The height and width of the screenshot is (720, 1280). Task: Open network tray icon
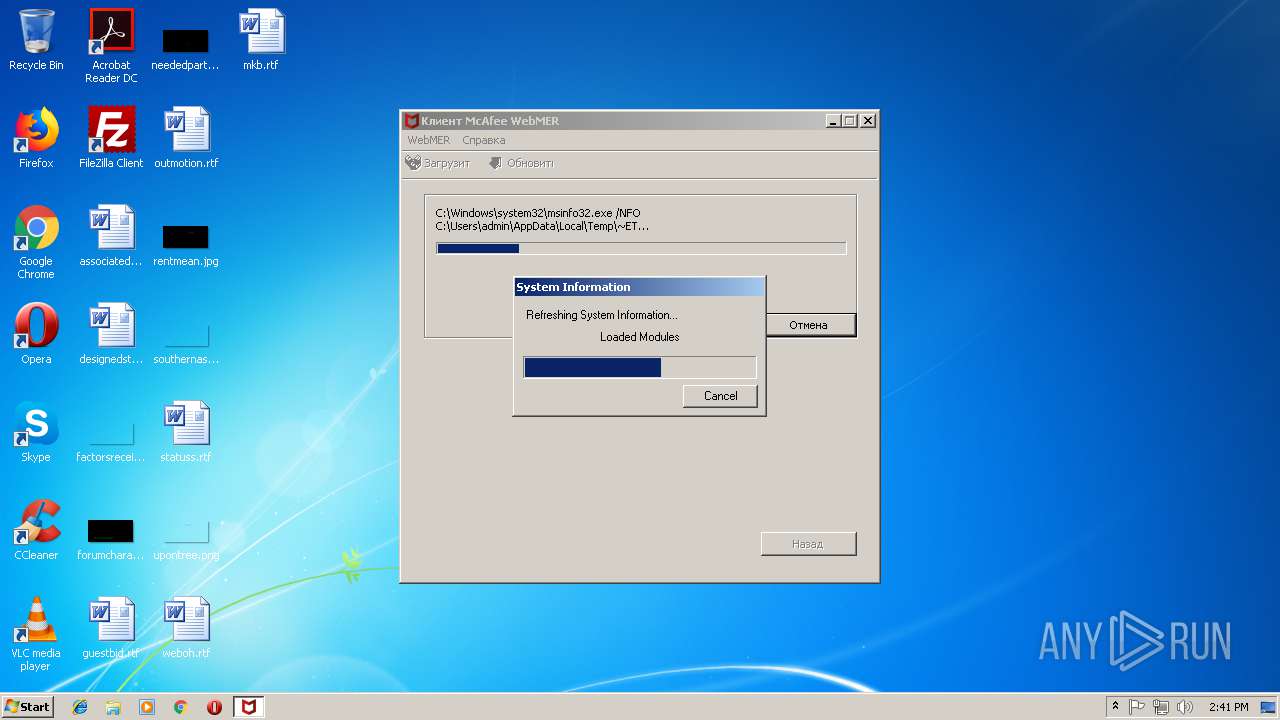pos(1161,707)
